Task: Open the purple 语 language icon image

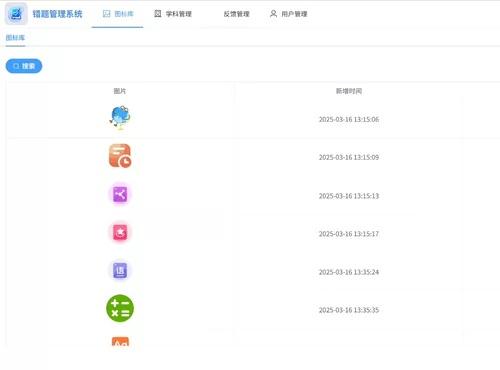Action: click(120, 270)
